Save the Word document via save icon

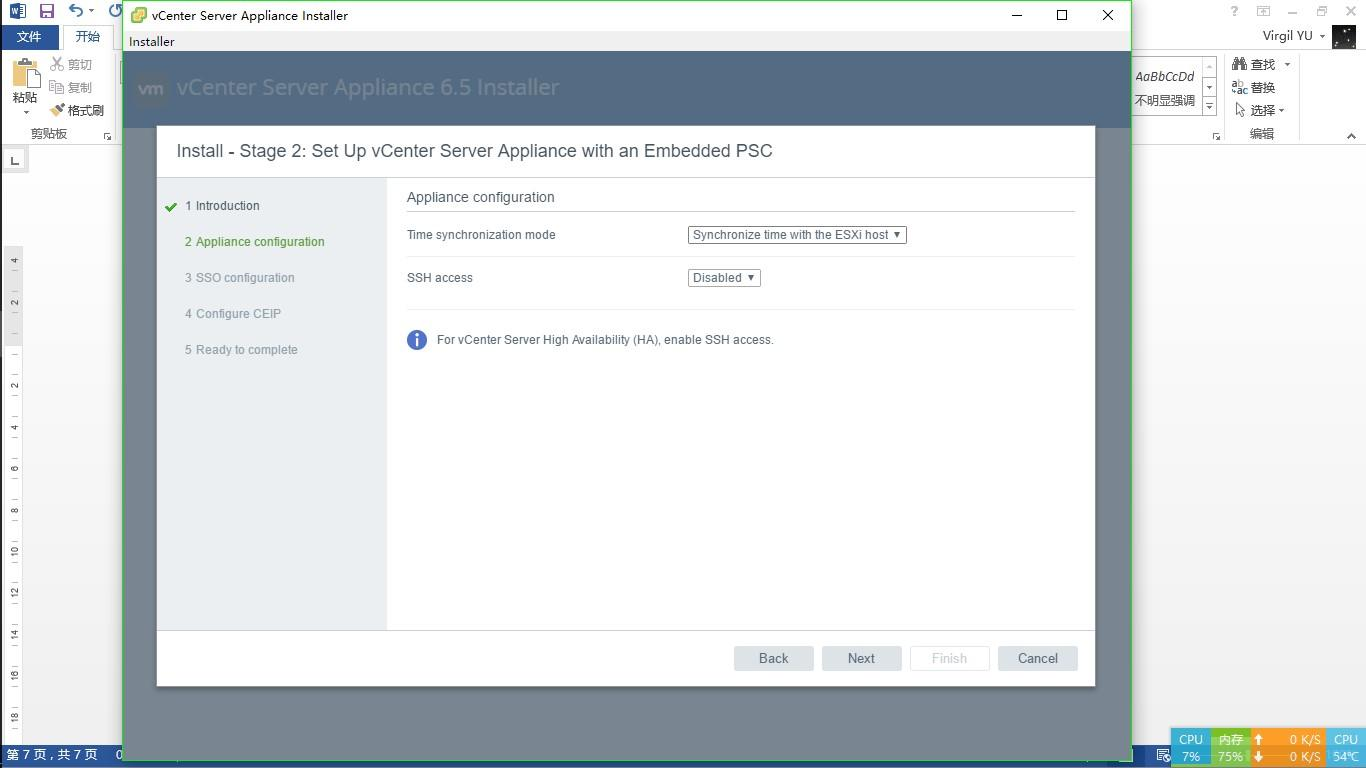[x=46, y=11]
